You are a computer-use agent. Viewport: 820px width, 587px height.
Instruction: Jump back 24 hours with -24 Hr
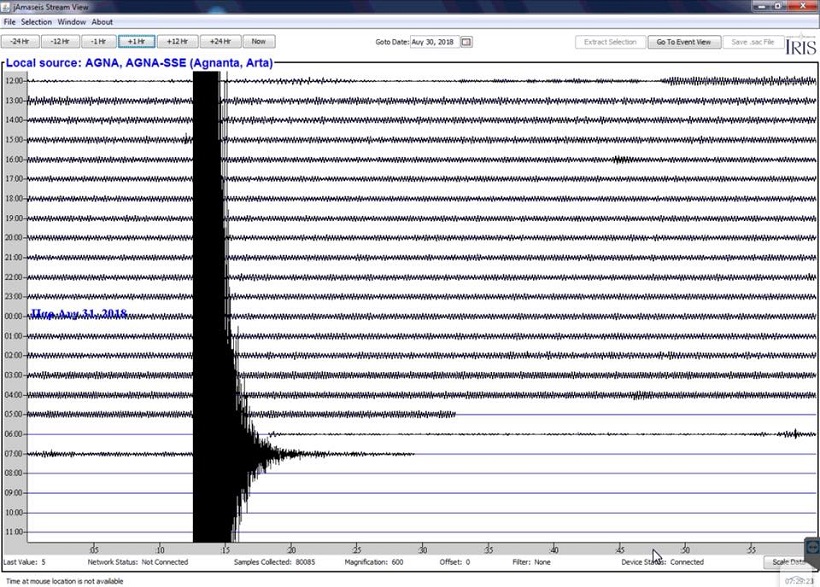tap(19, 42)
